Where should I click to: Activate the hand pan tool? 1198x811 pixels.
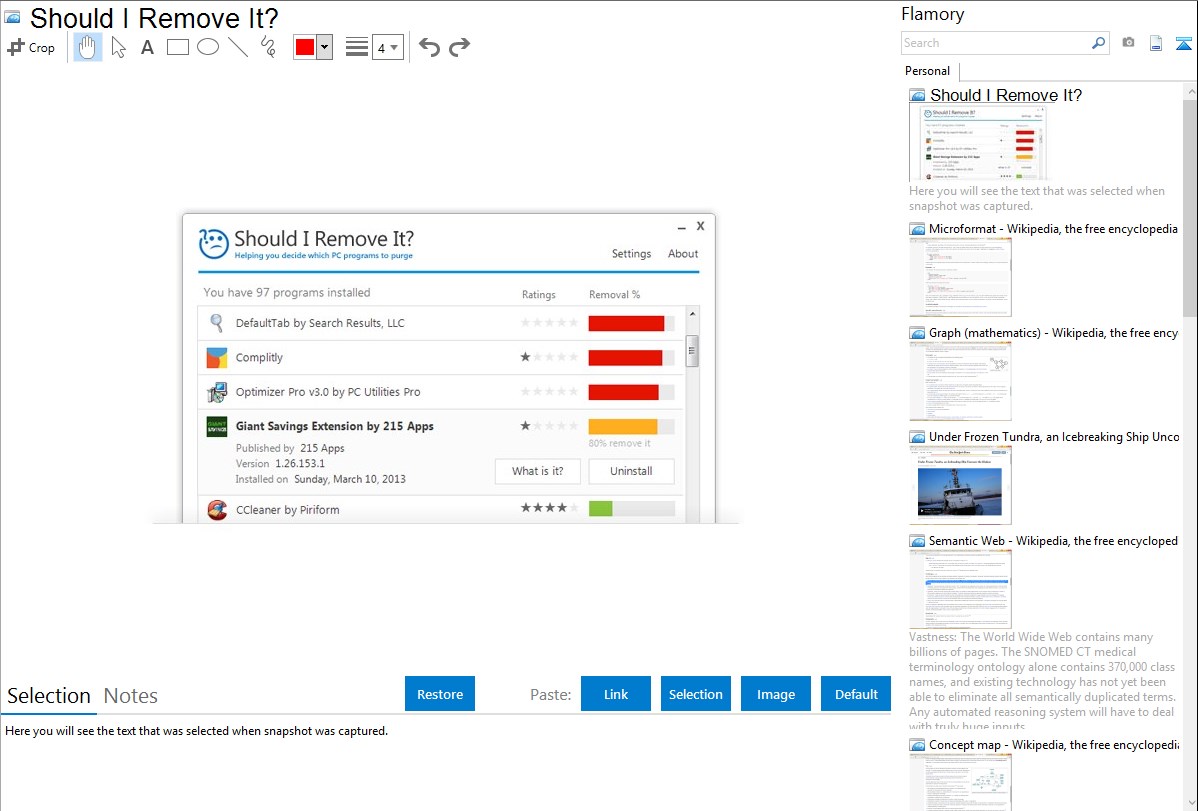(88, 47)
